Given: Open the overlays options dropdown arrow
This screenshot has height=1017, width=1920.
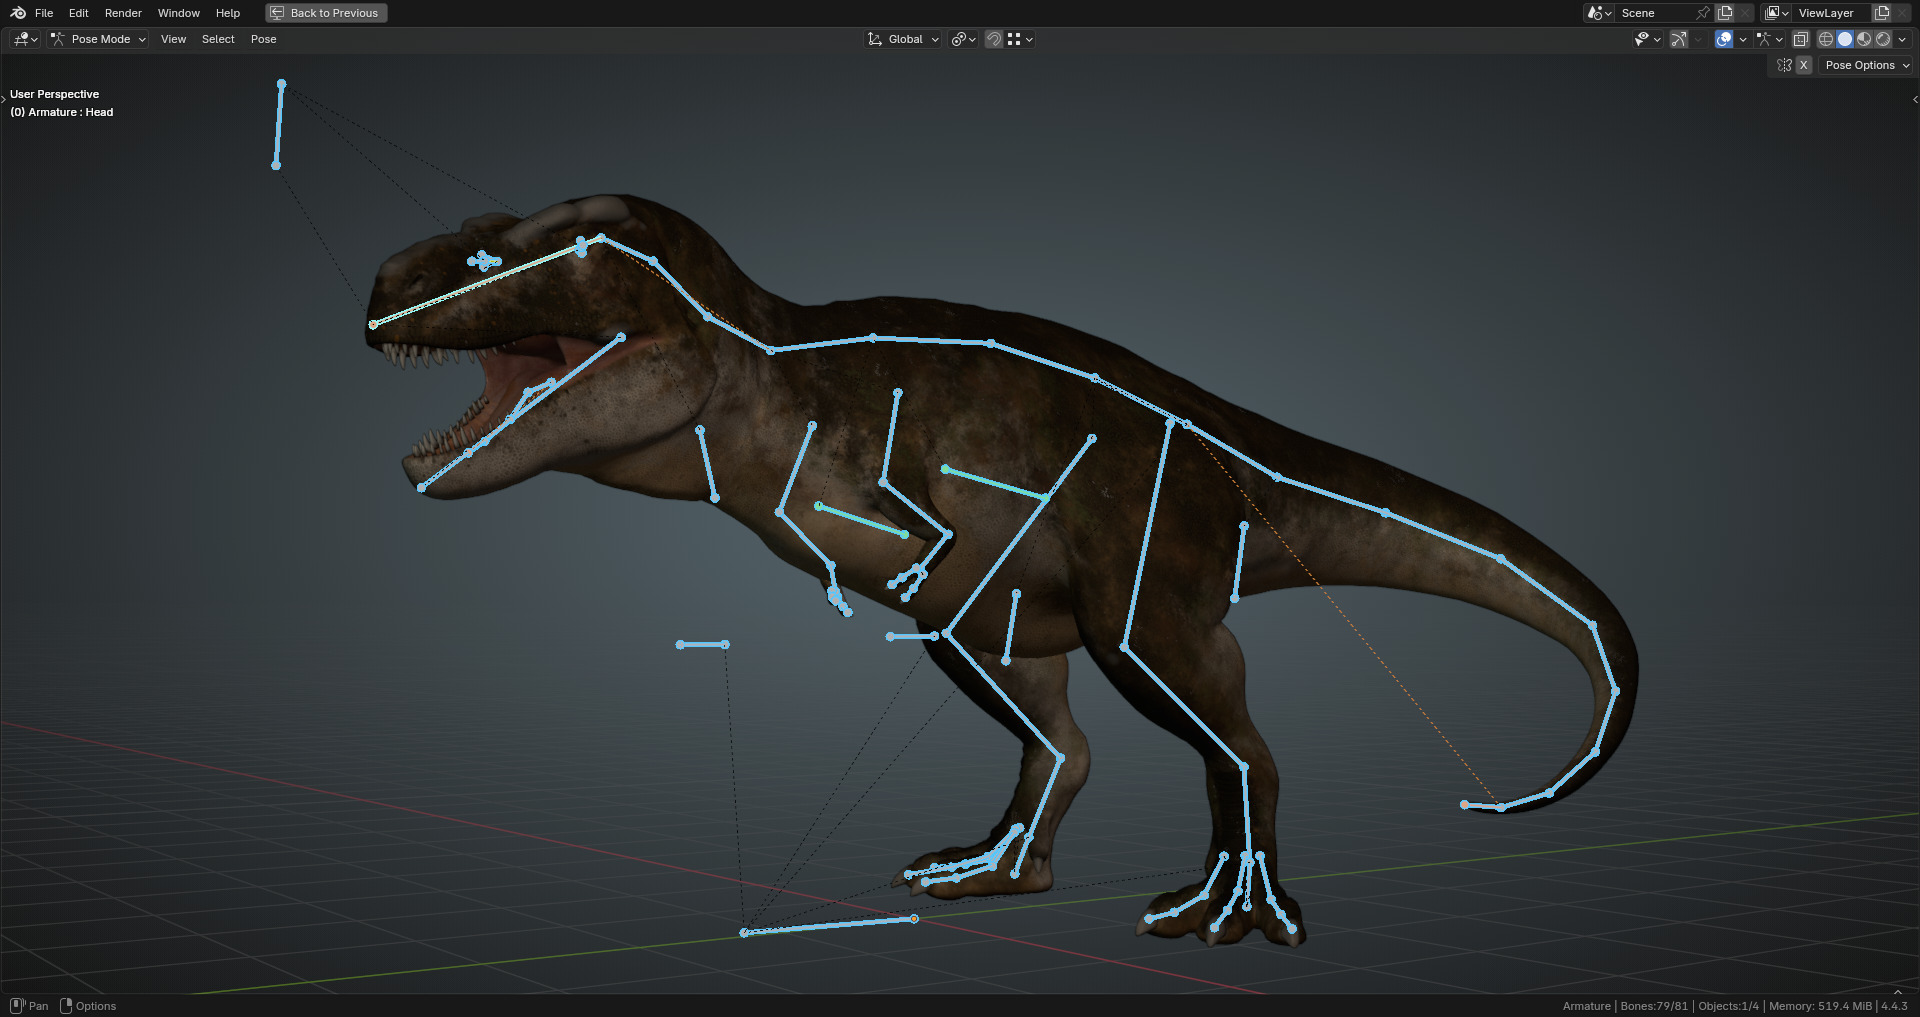Looking at the screenshot, I should pyautogui.click(x=1743, y=39).
